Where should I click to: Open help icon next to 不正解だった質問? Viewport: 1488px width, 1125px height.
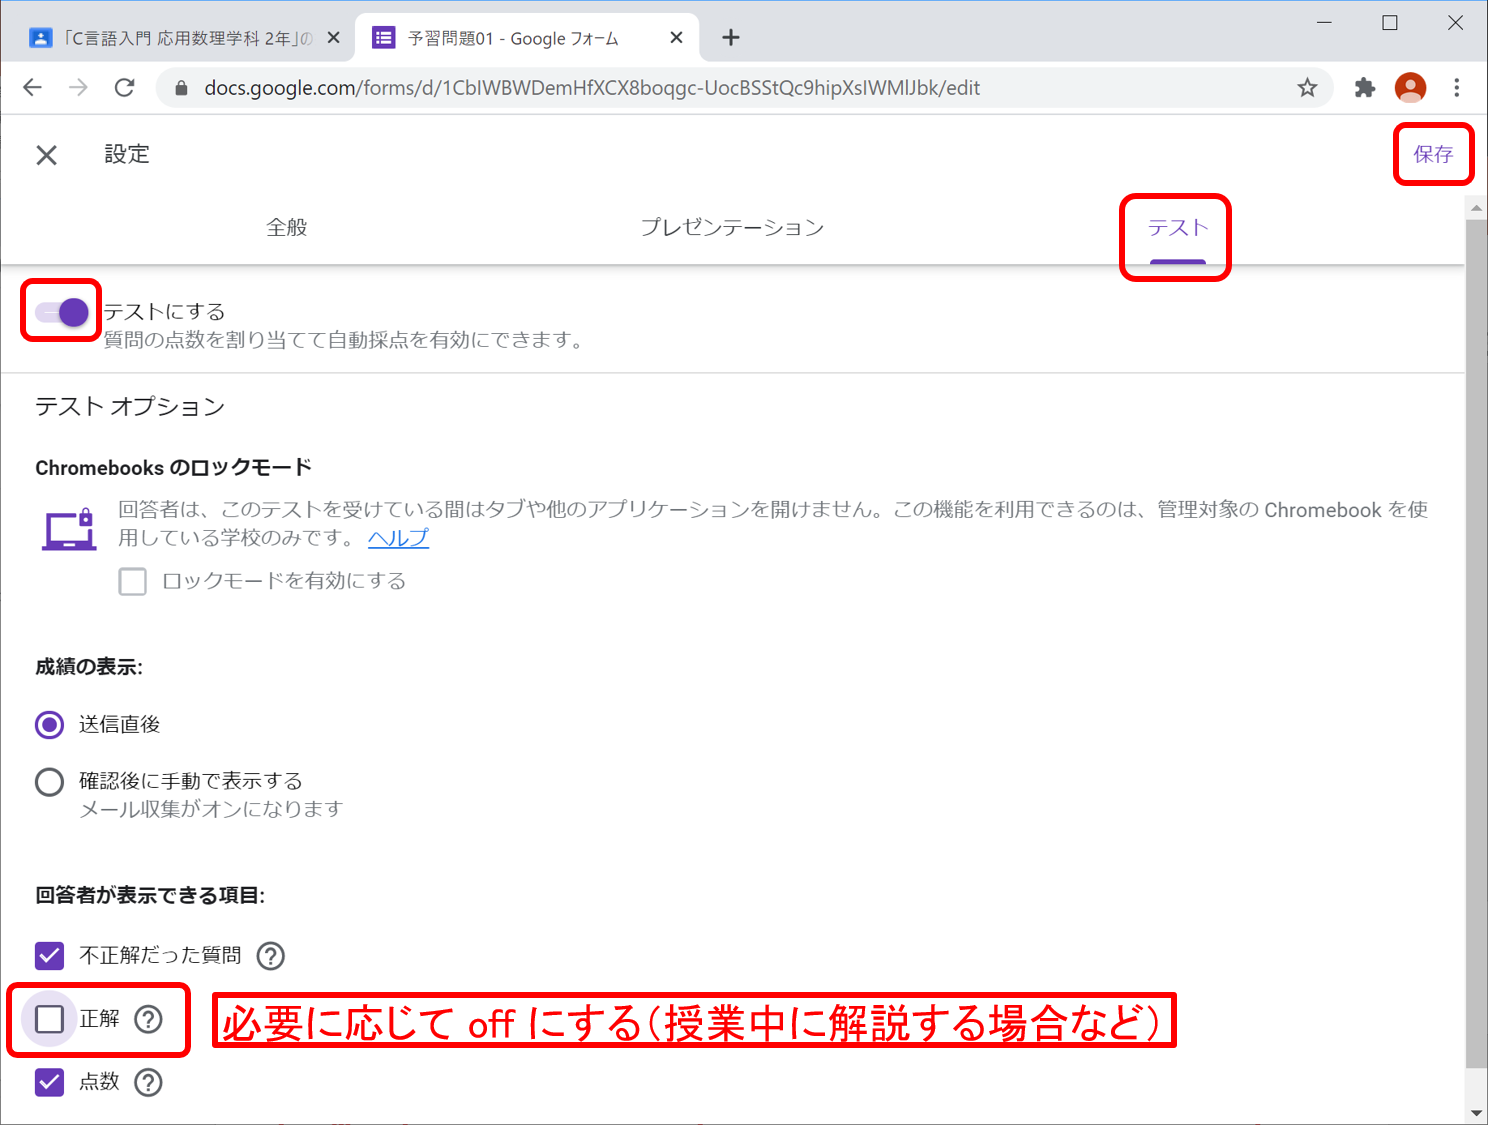271,956
